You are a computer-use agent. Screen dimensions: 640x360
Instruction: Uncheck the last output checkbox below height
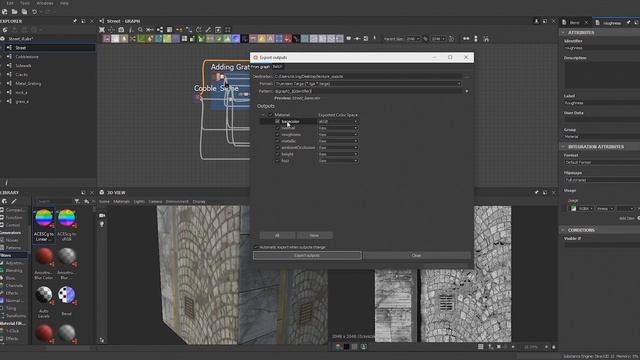(278, 160)
